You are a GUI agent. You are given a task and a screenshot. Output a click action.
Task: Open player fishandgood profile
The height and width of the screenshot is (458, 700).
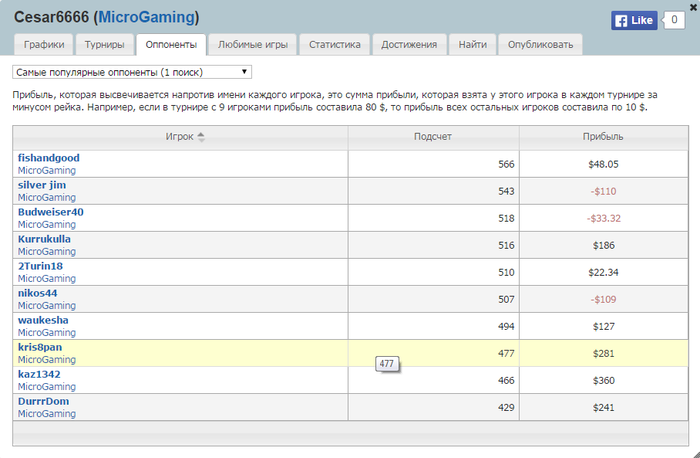[x=49, y=158]
